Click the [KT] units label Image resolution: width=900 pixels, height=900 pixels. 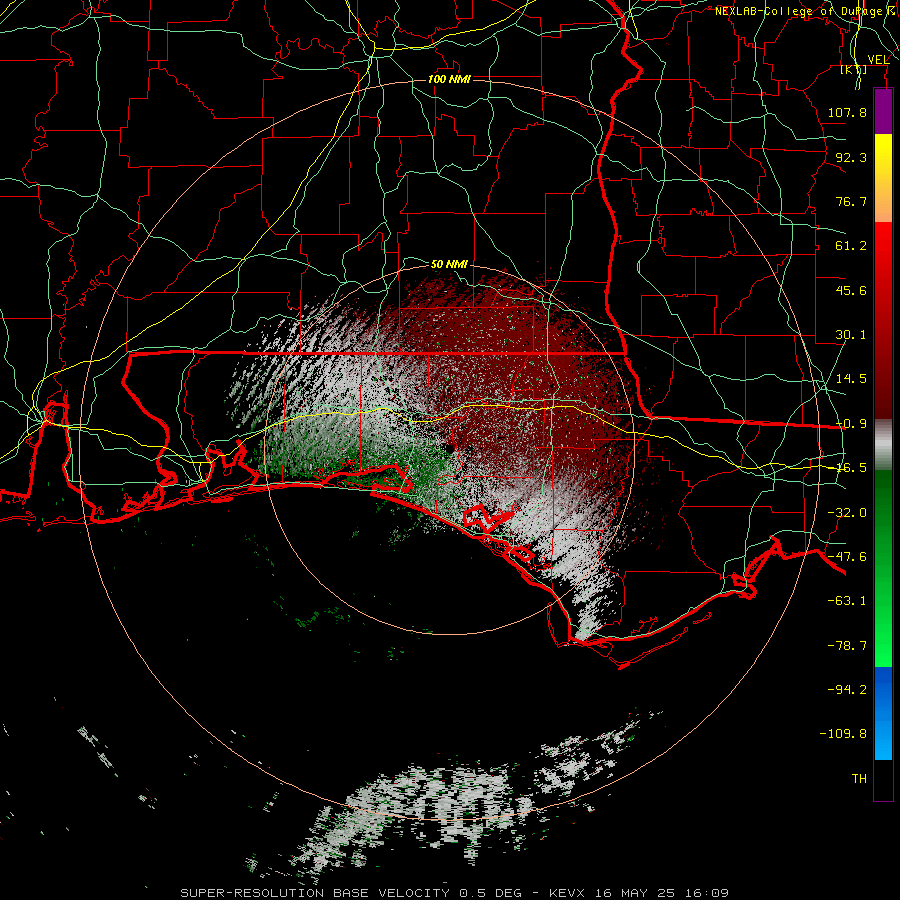[x=854, y=69]
